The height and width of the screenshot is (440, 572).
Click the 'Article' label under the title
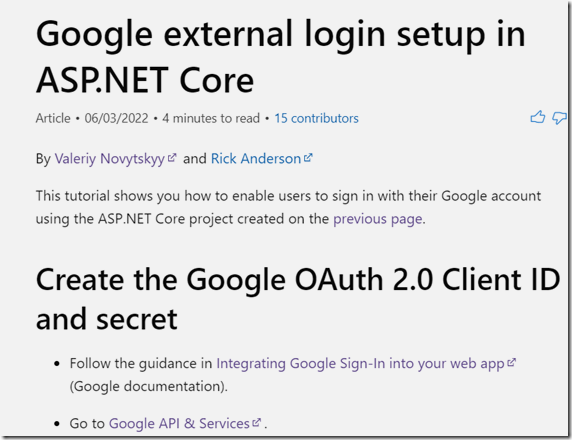tap(53, 118)
